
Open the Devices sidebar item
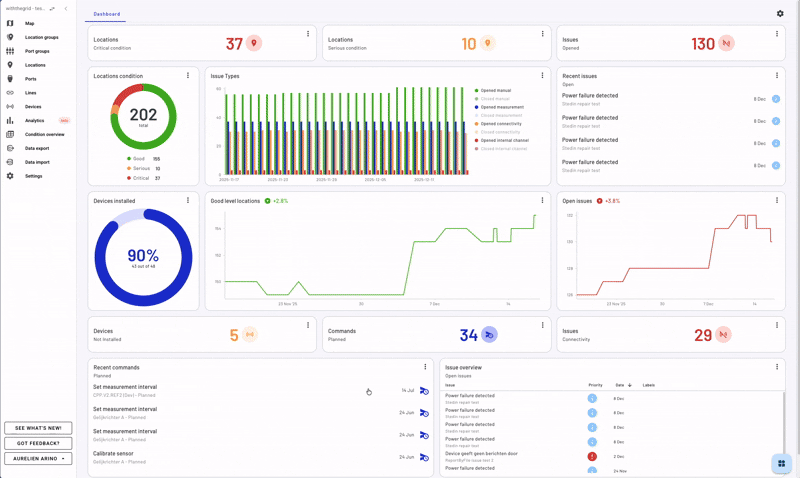point(33,106)
